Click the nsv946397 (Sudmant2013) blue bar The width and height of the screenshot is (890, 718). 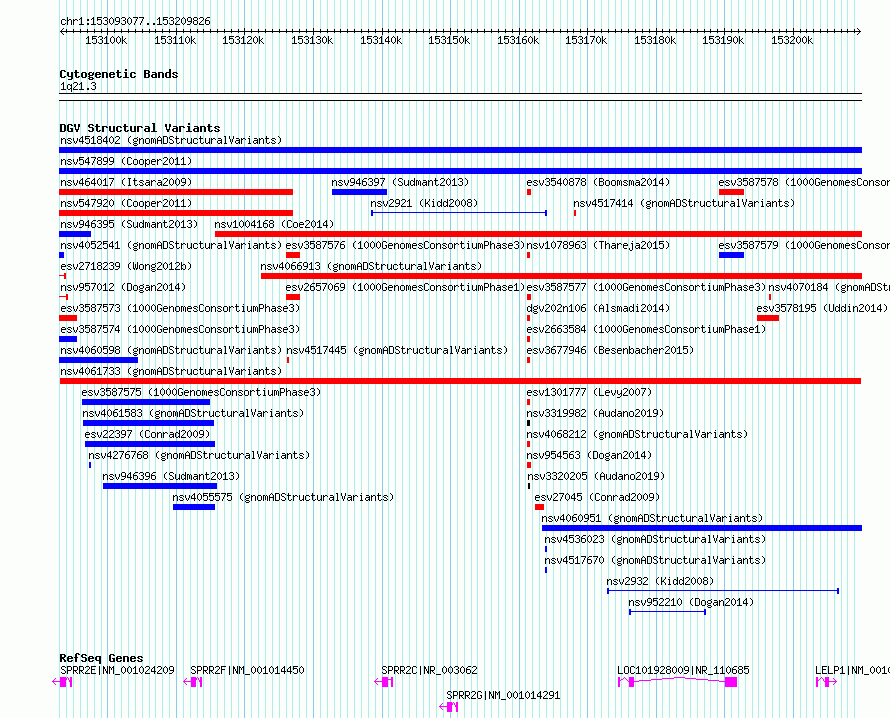coord(359,192)
